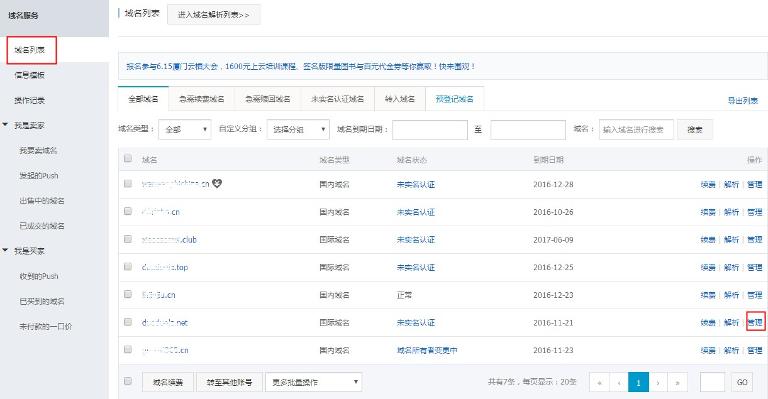The image size is (768, 399).
Task: Click 管理 in the row expiring 2016-12-28
Action: click(x=755, y=184)
